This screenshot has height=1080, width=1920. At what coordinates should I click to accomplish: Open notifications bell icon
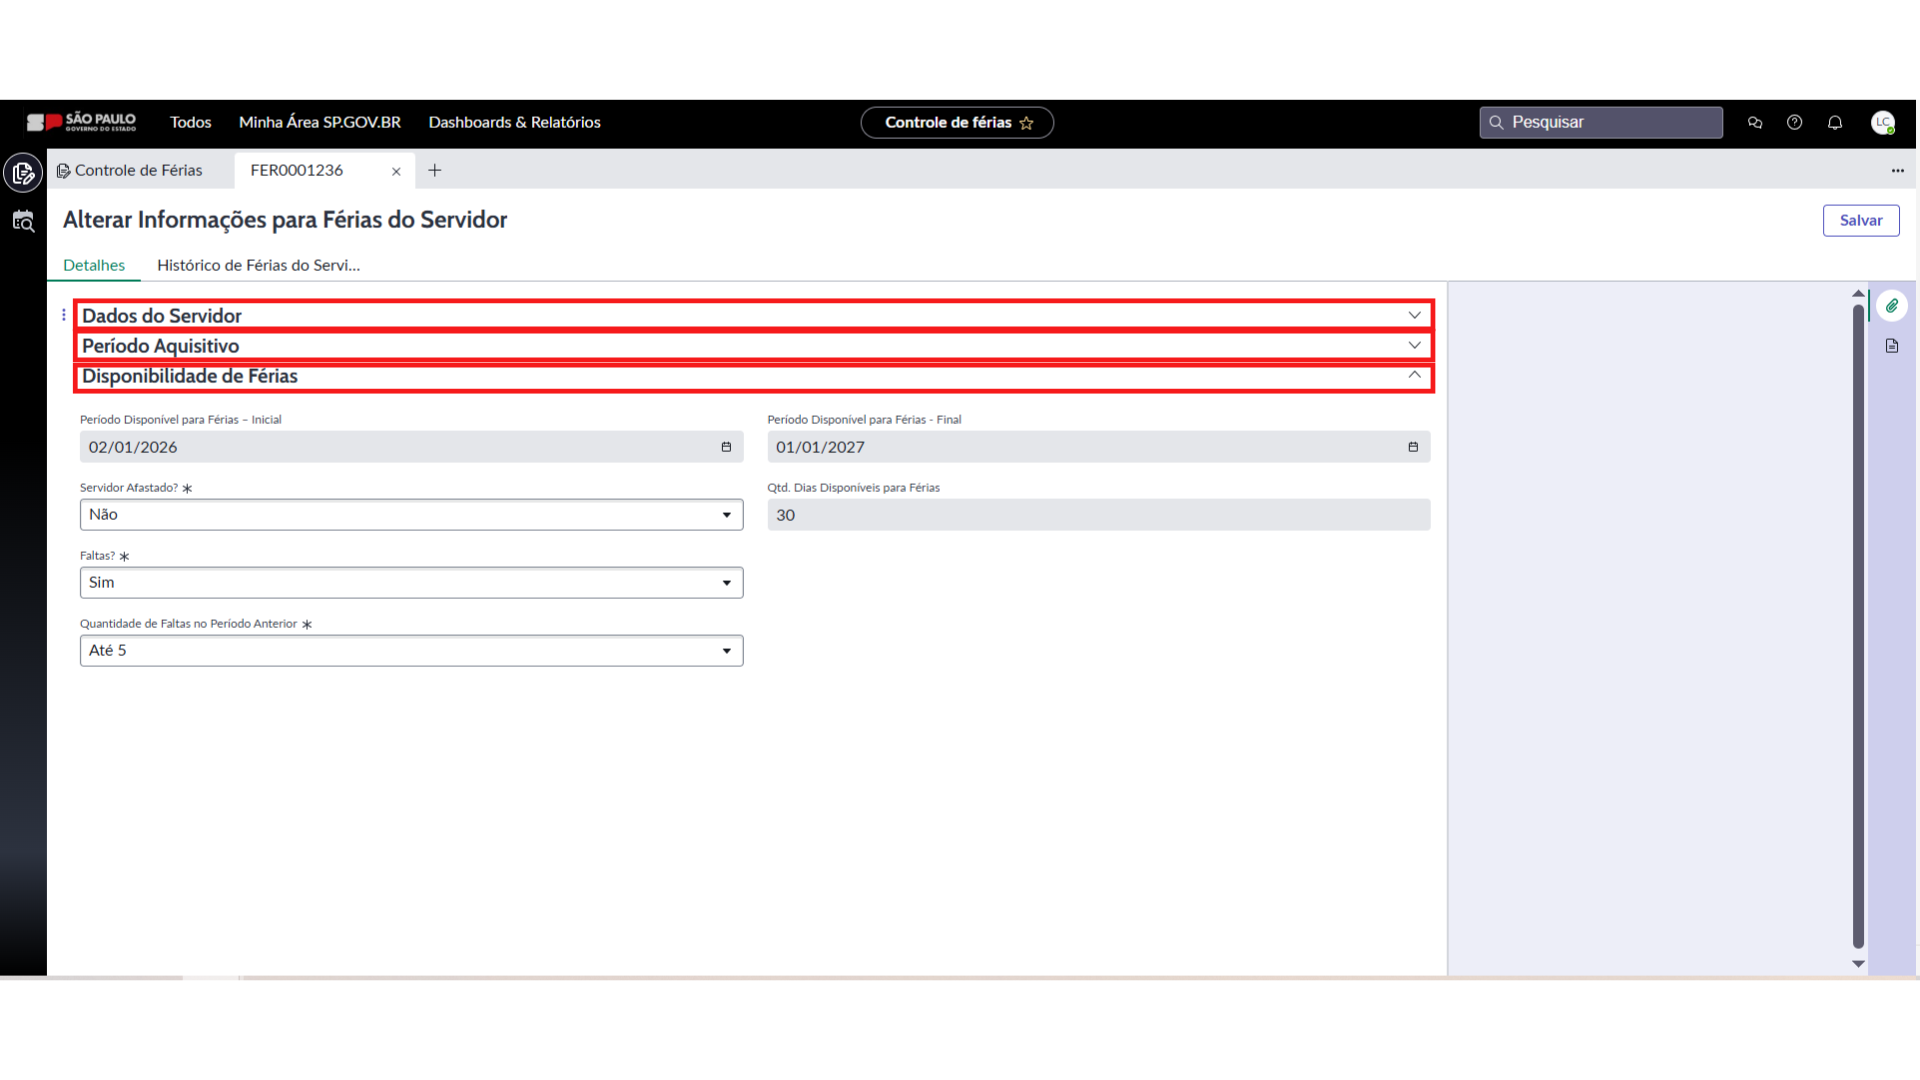1835,122
